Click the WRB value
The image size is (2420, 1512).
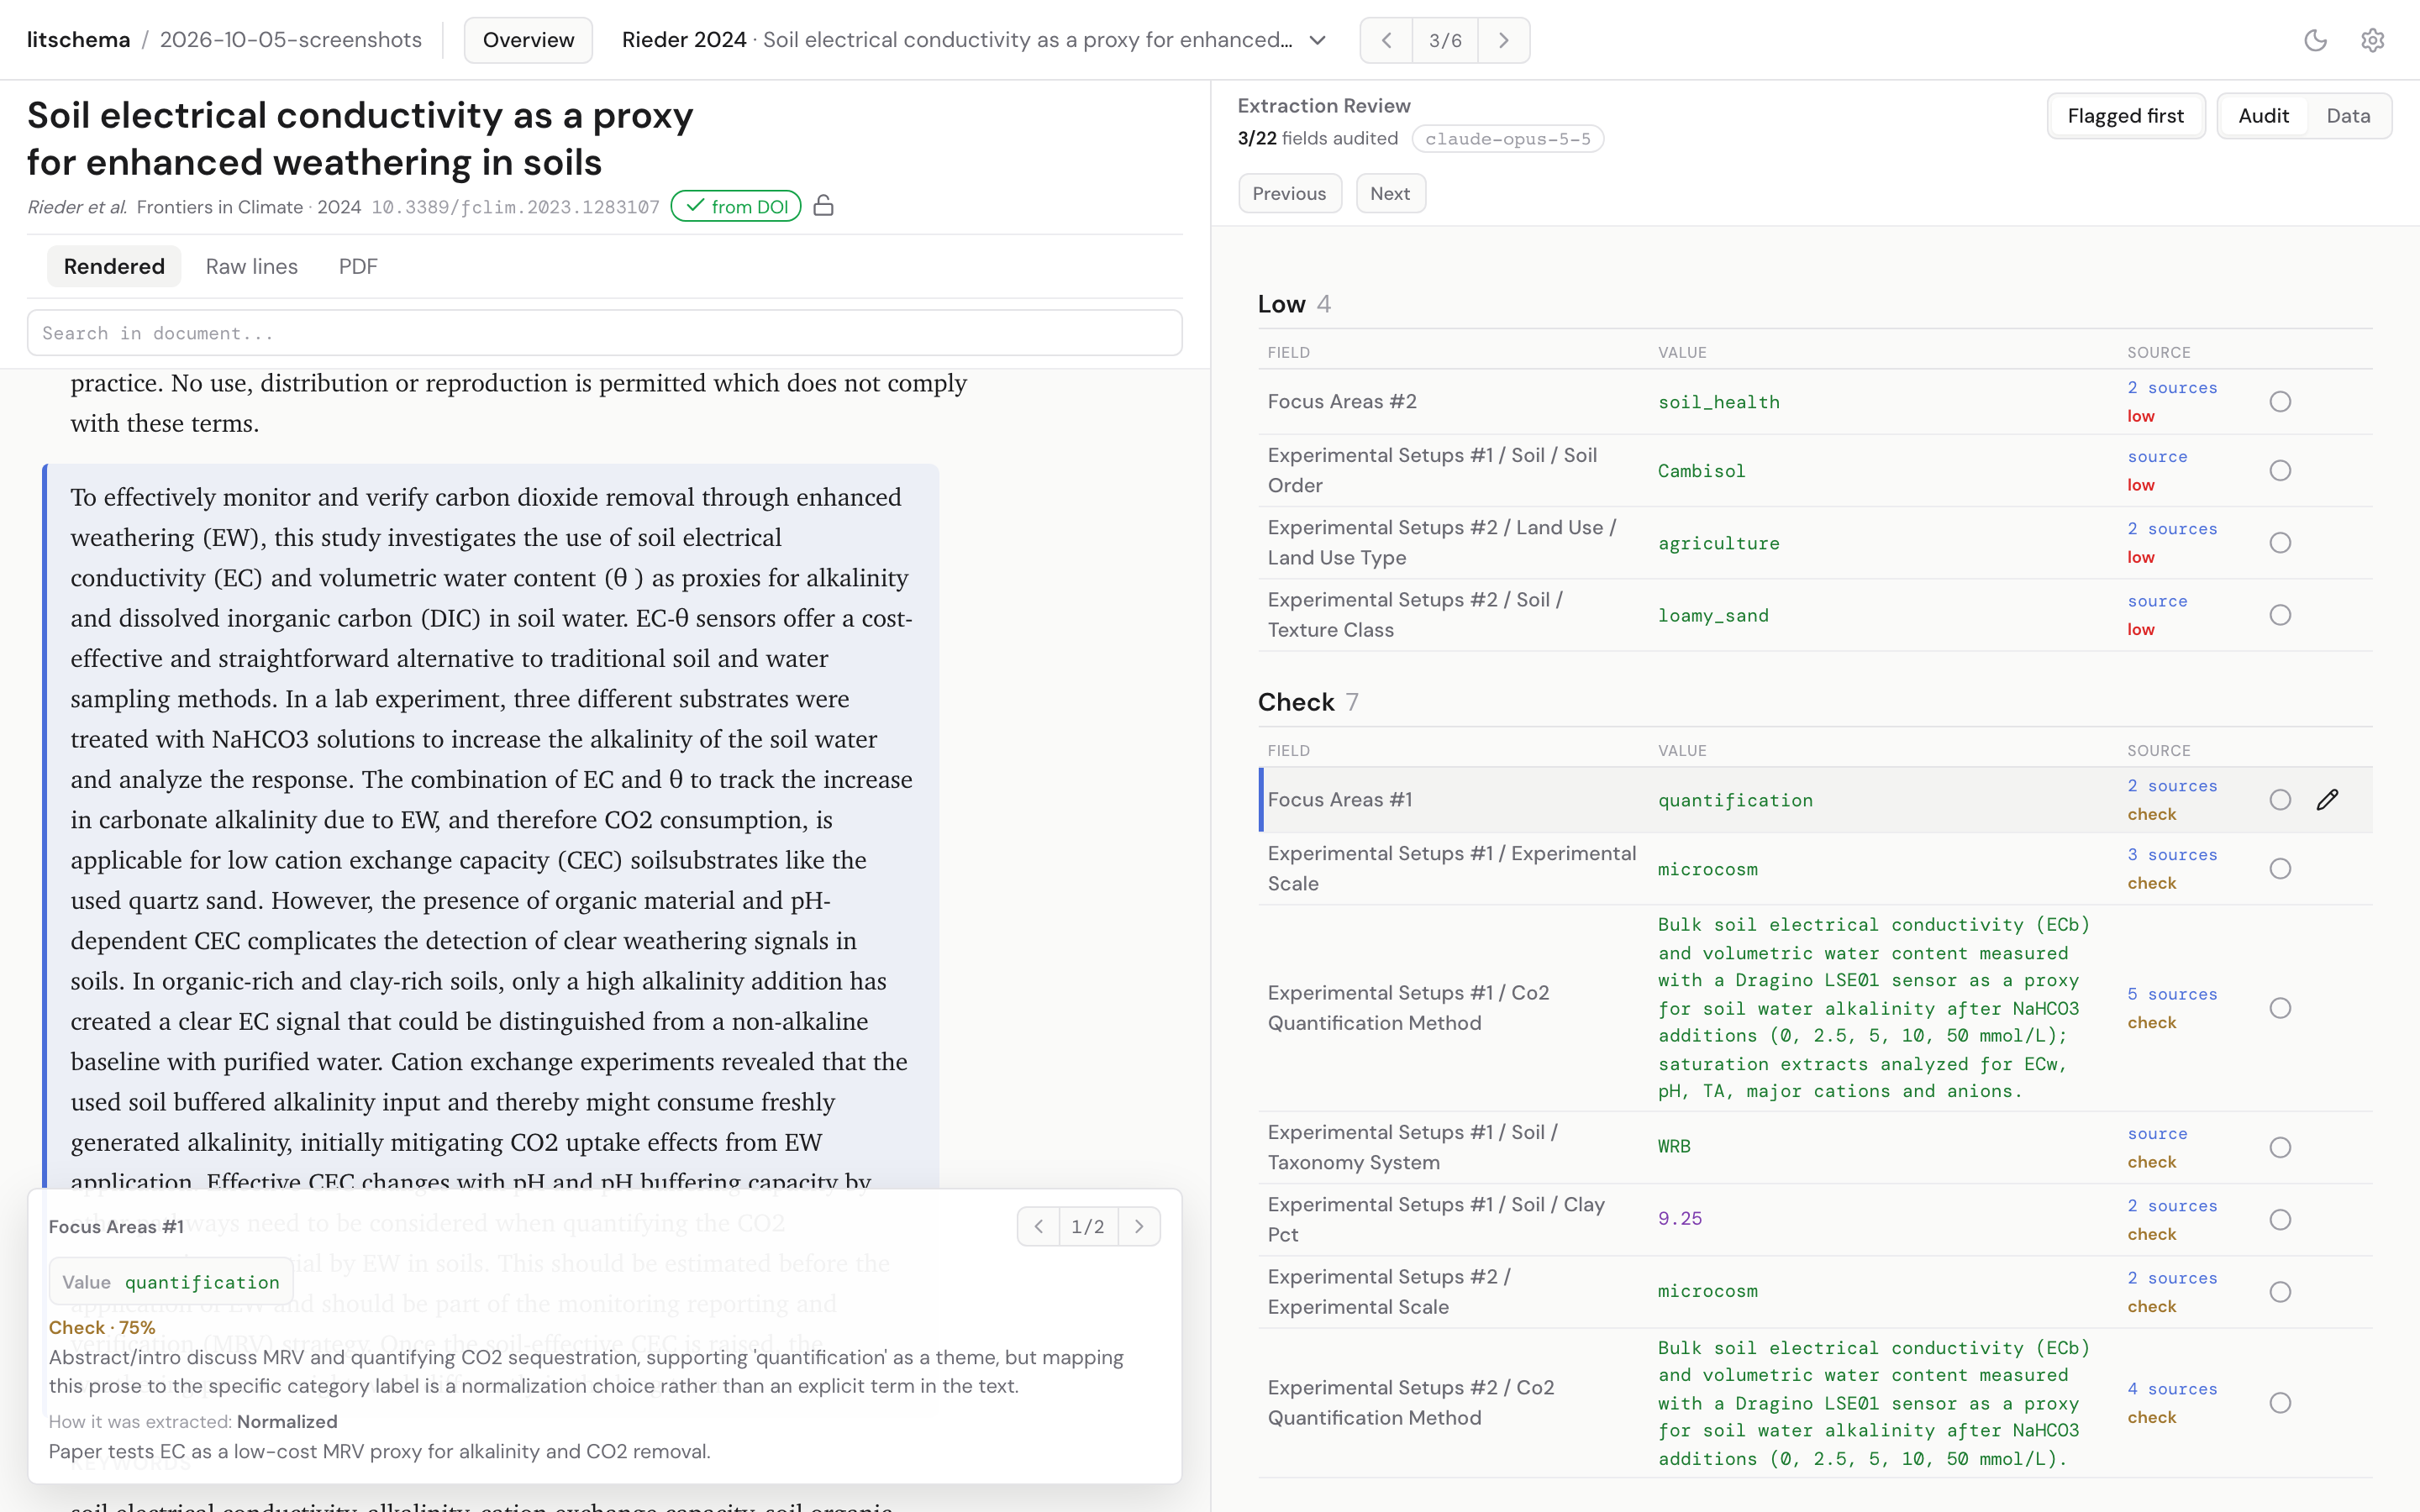[1674, 1146]
